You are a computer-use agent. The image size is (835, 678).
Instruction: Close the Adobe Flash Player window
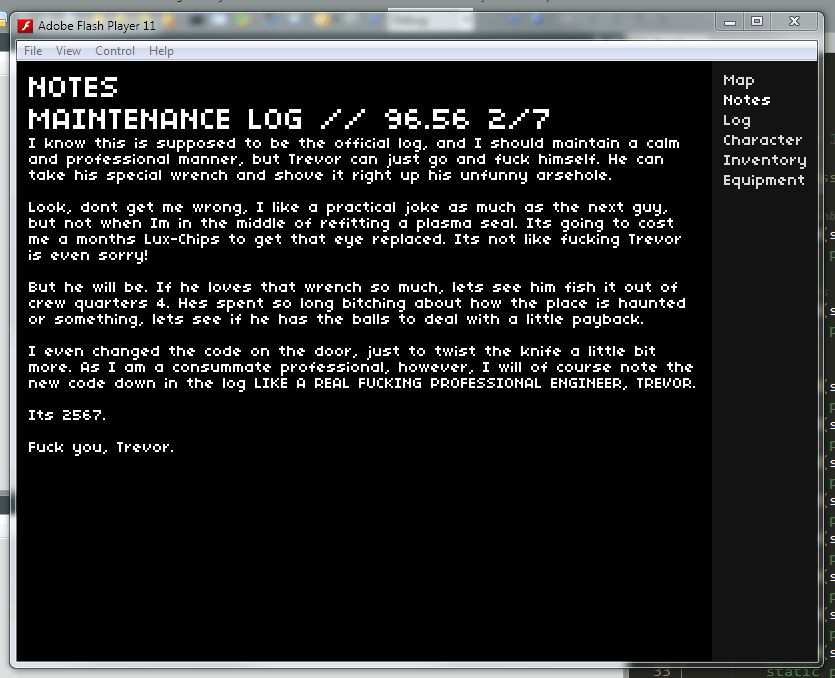795,22
